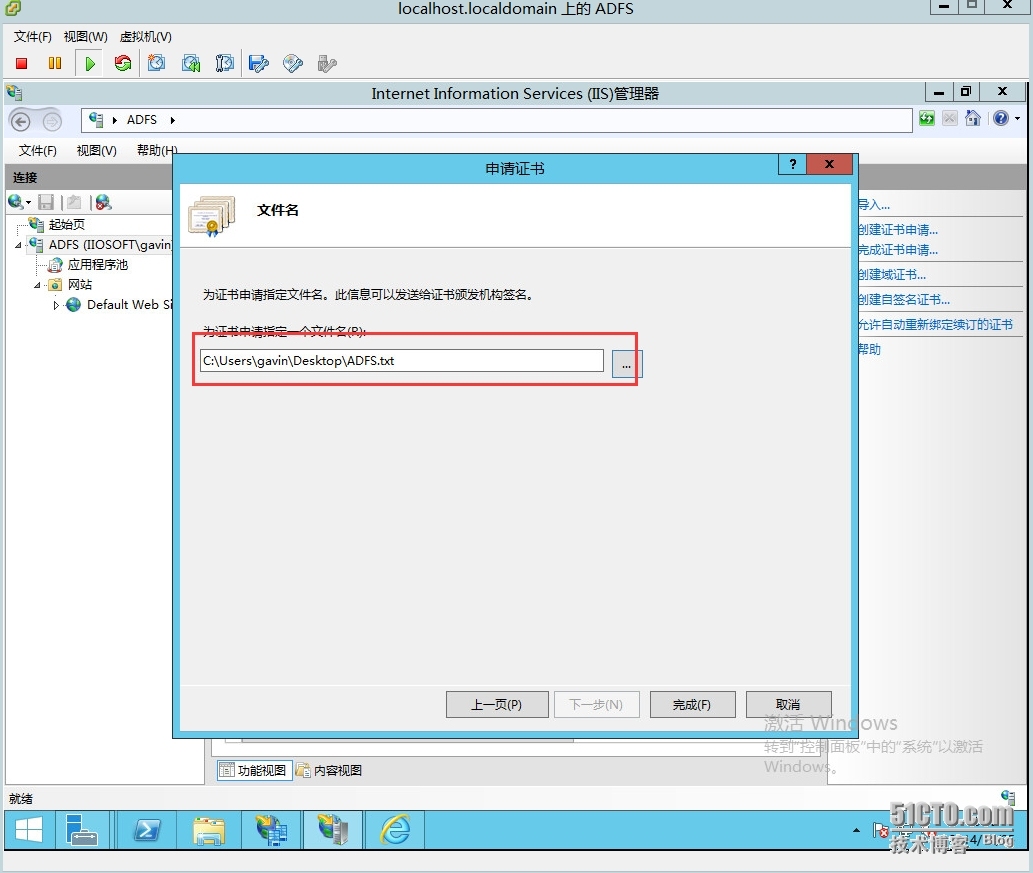Select the ADFS (IIOSOFT\gavin) server node
1033x873 pixels.
(x=109, y=245)
